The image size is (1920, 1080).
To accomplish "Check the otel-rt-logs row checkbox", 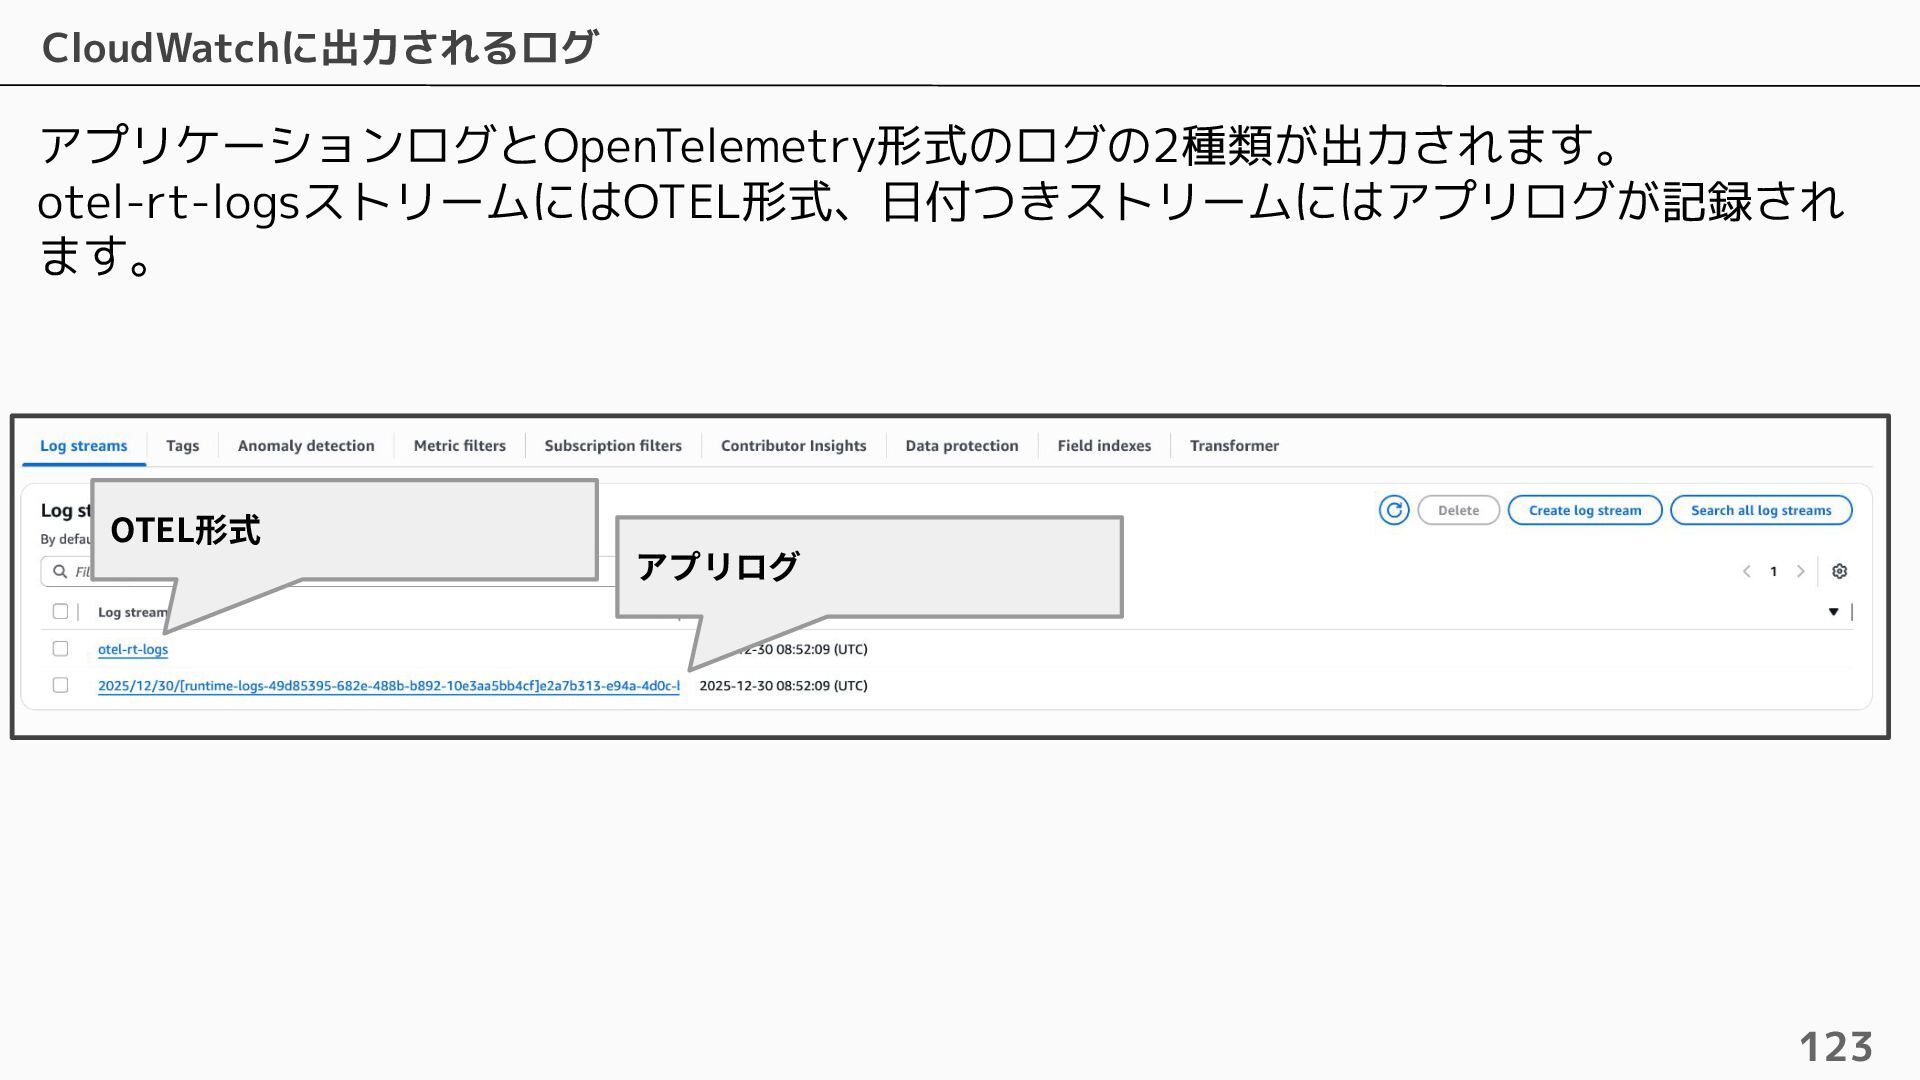I will tap(60, 649).
